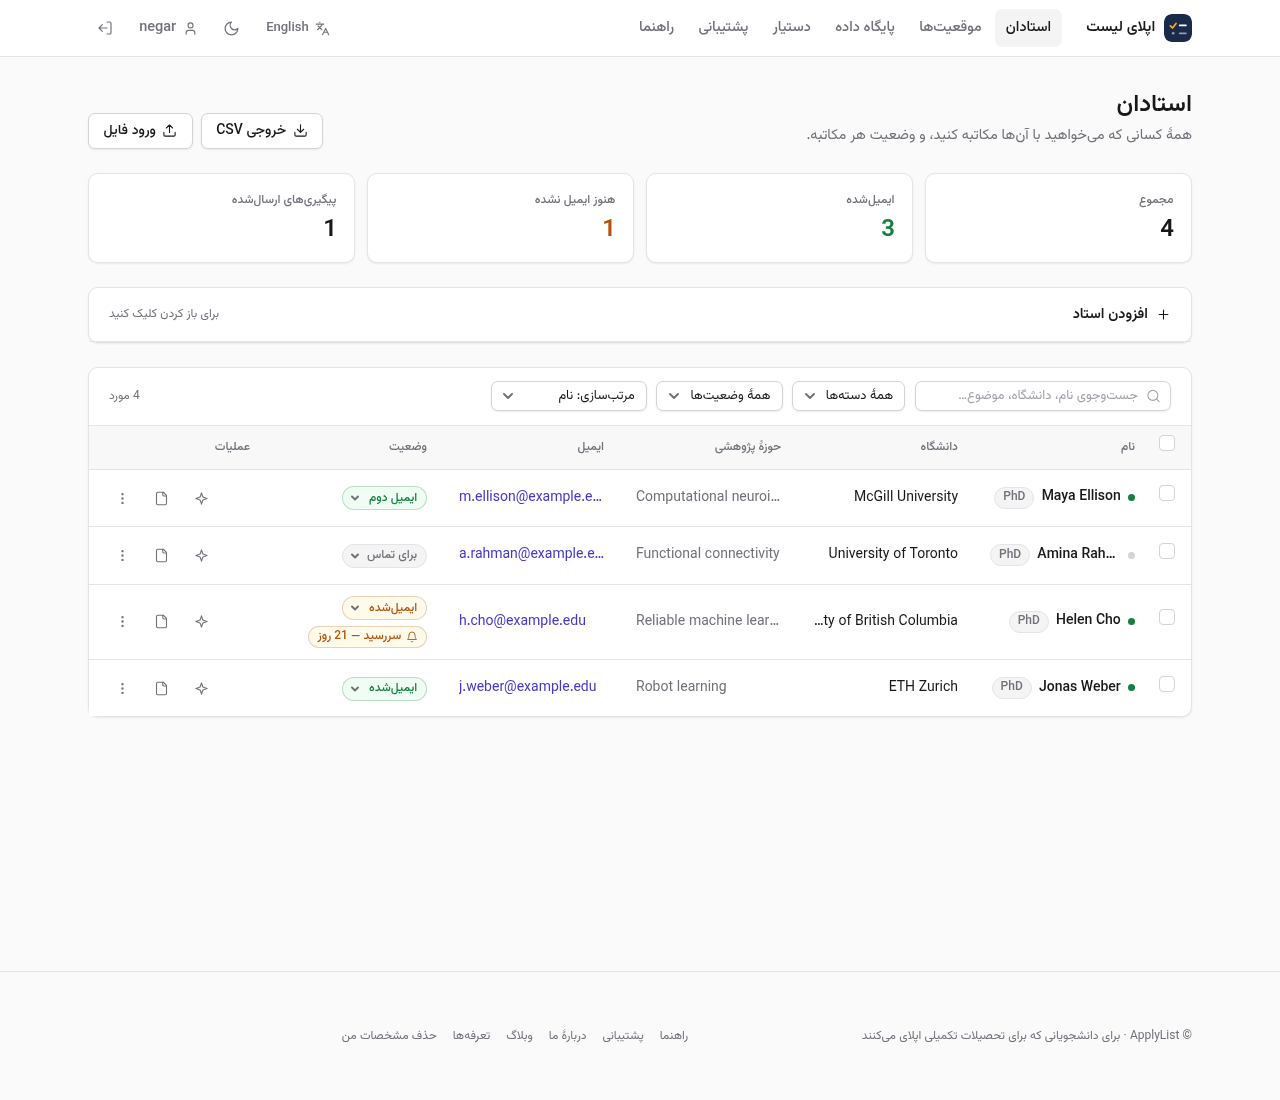Screen dimensions: 1280x1100
Task: Click the ApplyList logo icon
Action: (1178, 28)
